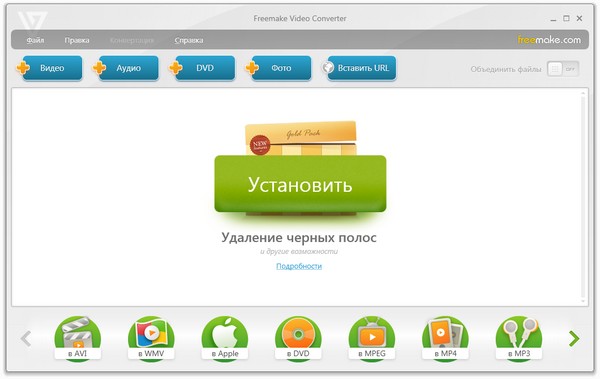Visit freemake.com link in menu bar
The height and width of the screenshot is (379, 600).
pyautogui.click(x=549, y=39)
